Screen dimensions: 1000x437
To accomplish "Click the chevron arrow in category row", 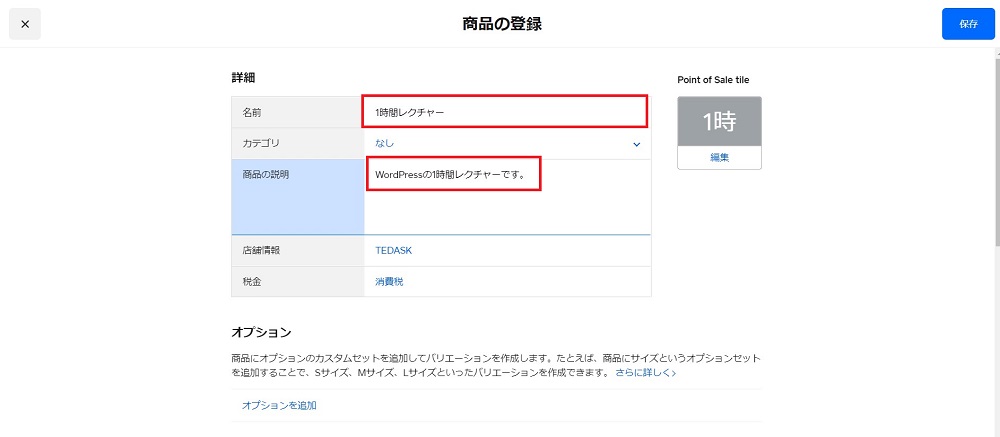I will (636, 144).
